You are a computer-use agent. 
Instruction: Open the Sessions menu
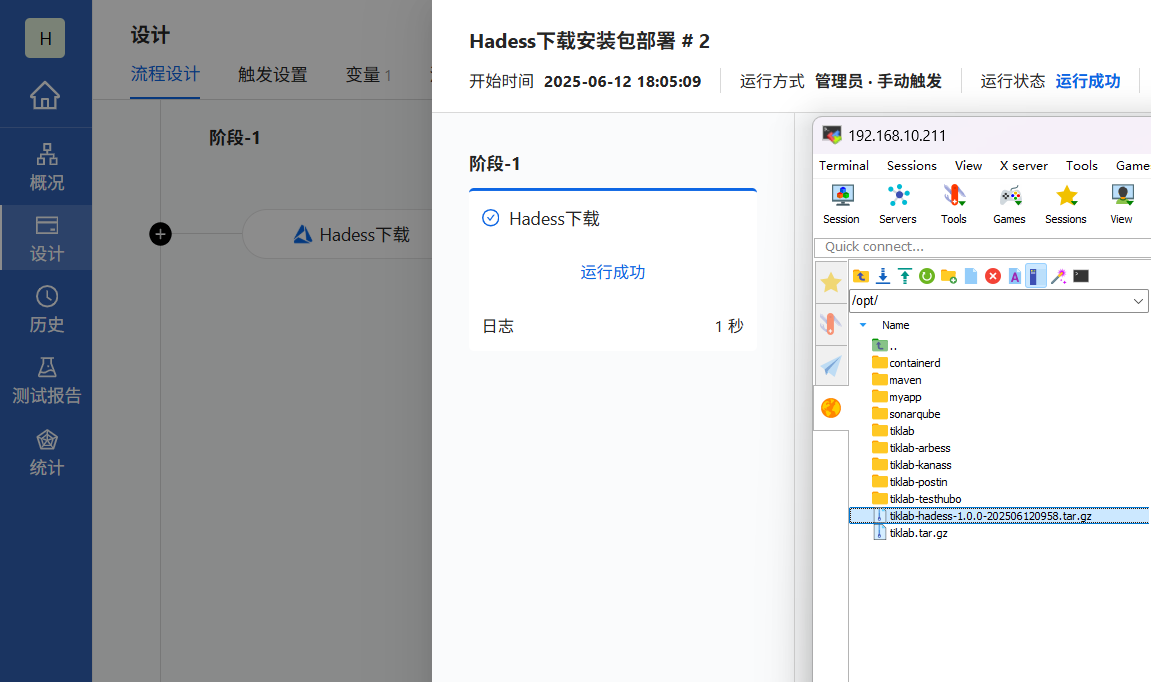click(912, 166)
